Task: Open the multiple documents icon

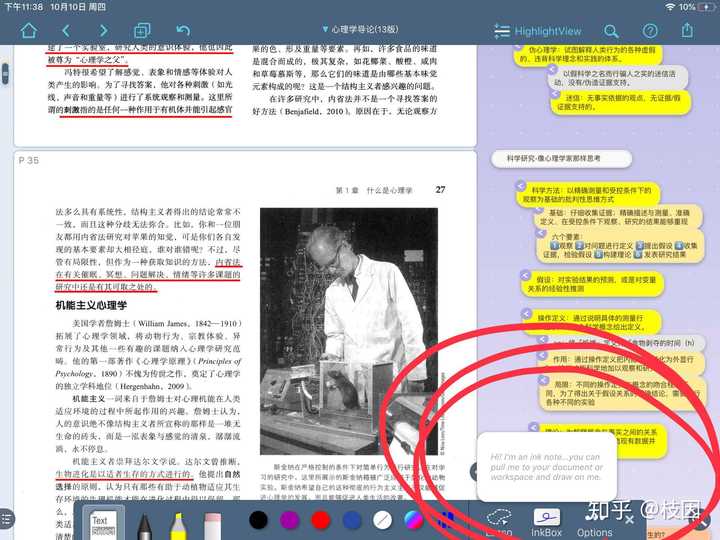Action: tap(142, 31)
